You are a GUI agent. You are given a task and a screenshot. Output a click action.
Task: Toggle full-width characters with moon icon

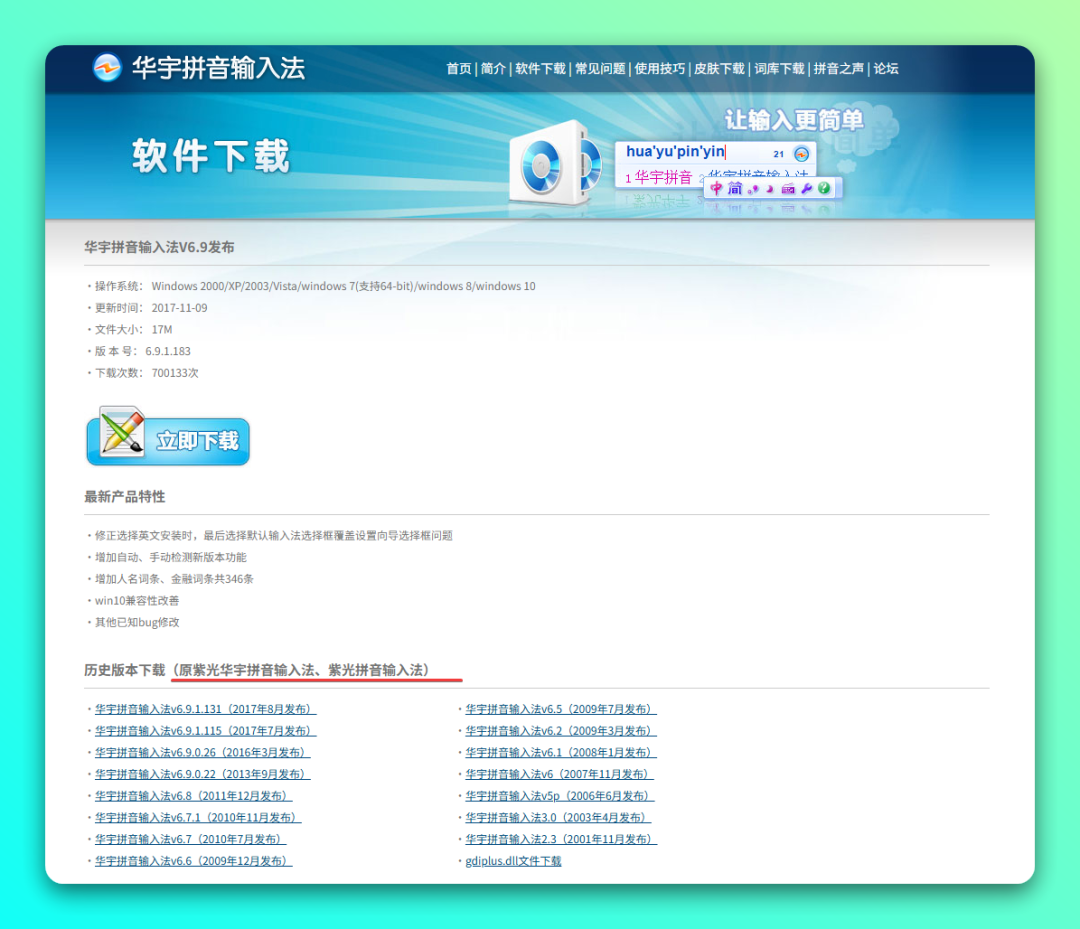770,188
